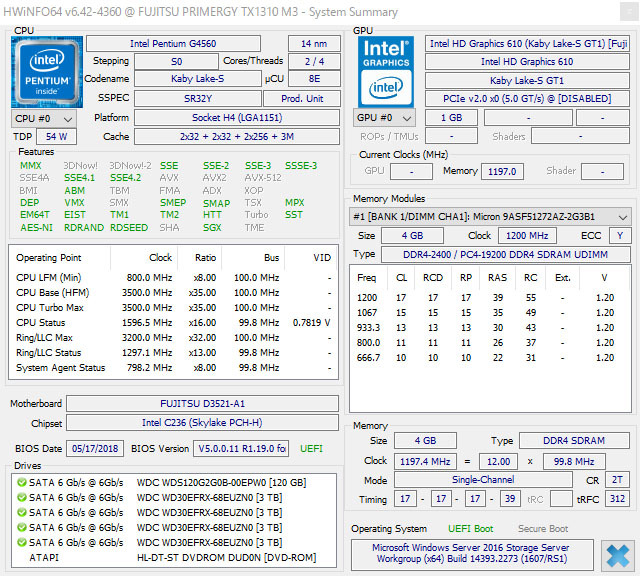Select the System Agent Status row
This screenshot has height=576, width=640.
pyautogui.click(x=173, y=368)
